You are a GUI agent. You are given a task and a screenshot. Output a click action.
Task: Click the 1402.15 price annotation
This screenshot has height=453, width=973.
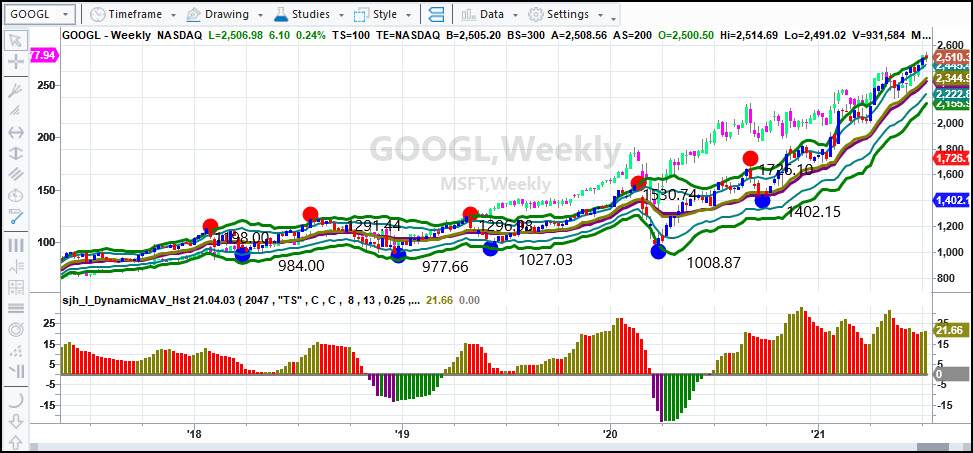814,212
